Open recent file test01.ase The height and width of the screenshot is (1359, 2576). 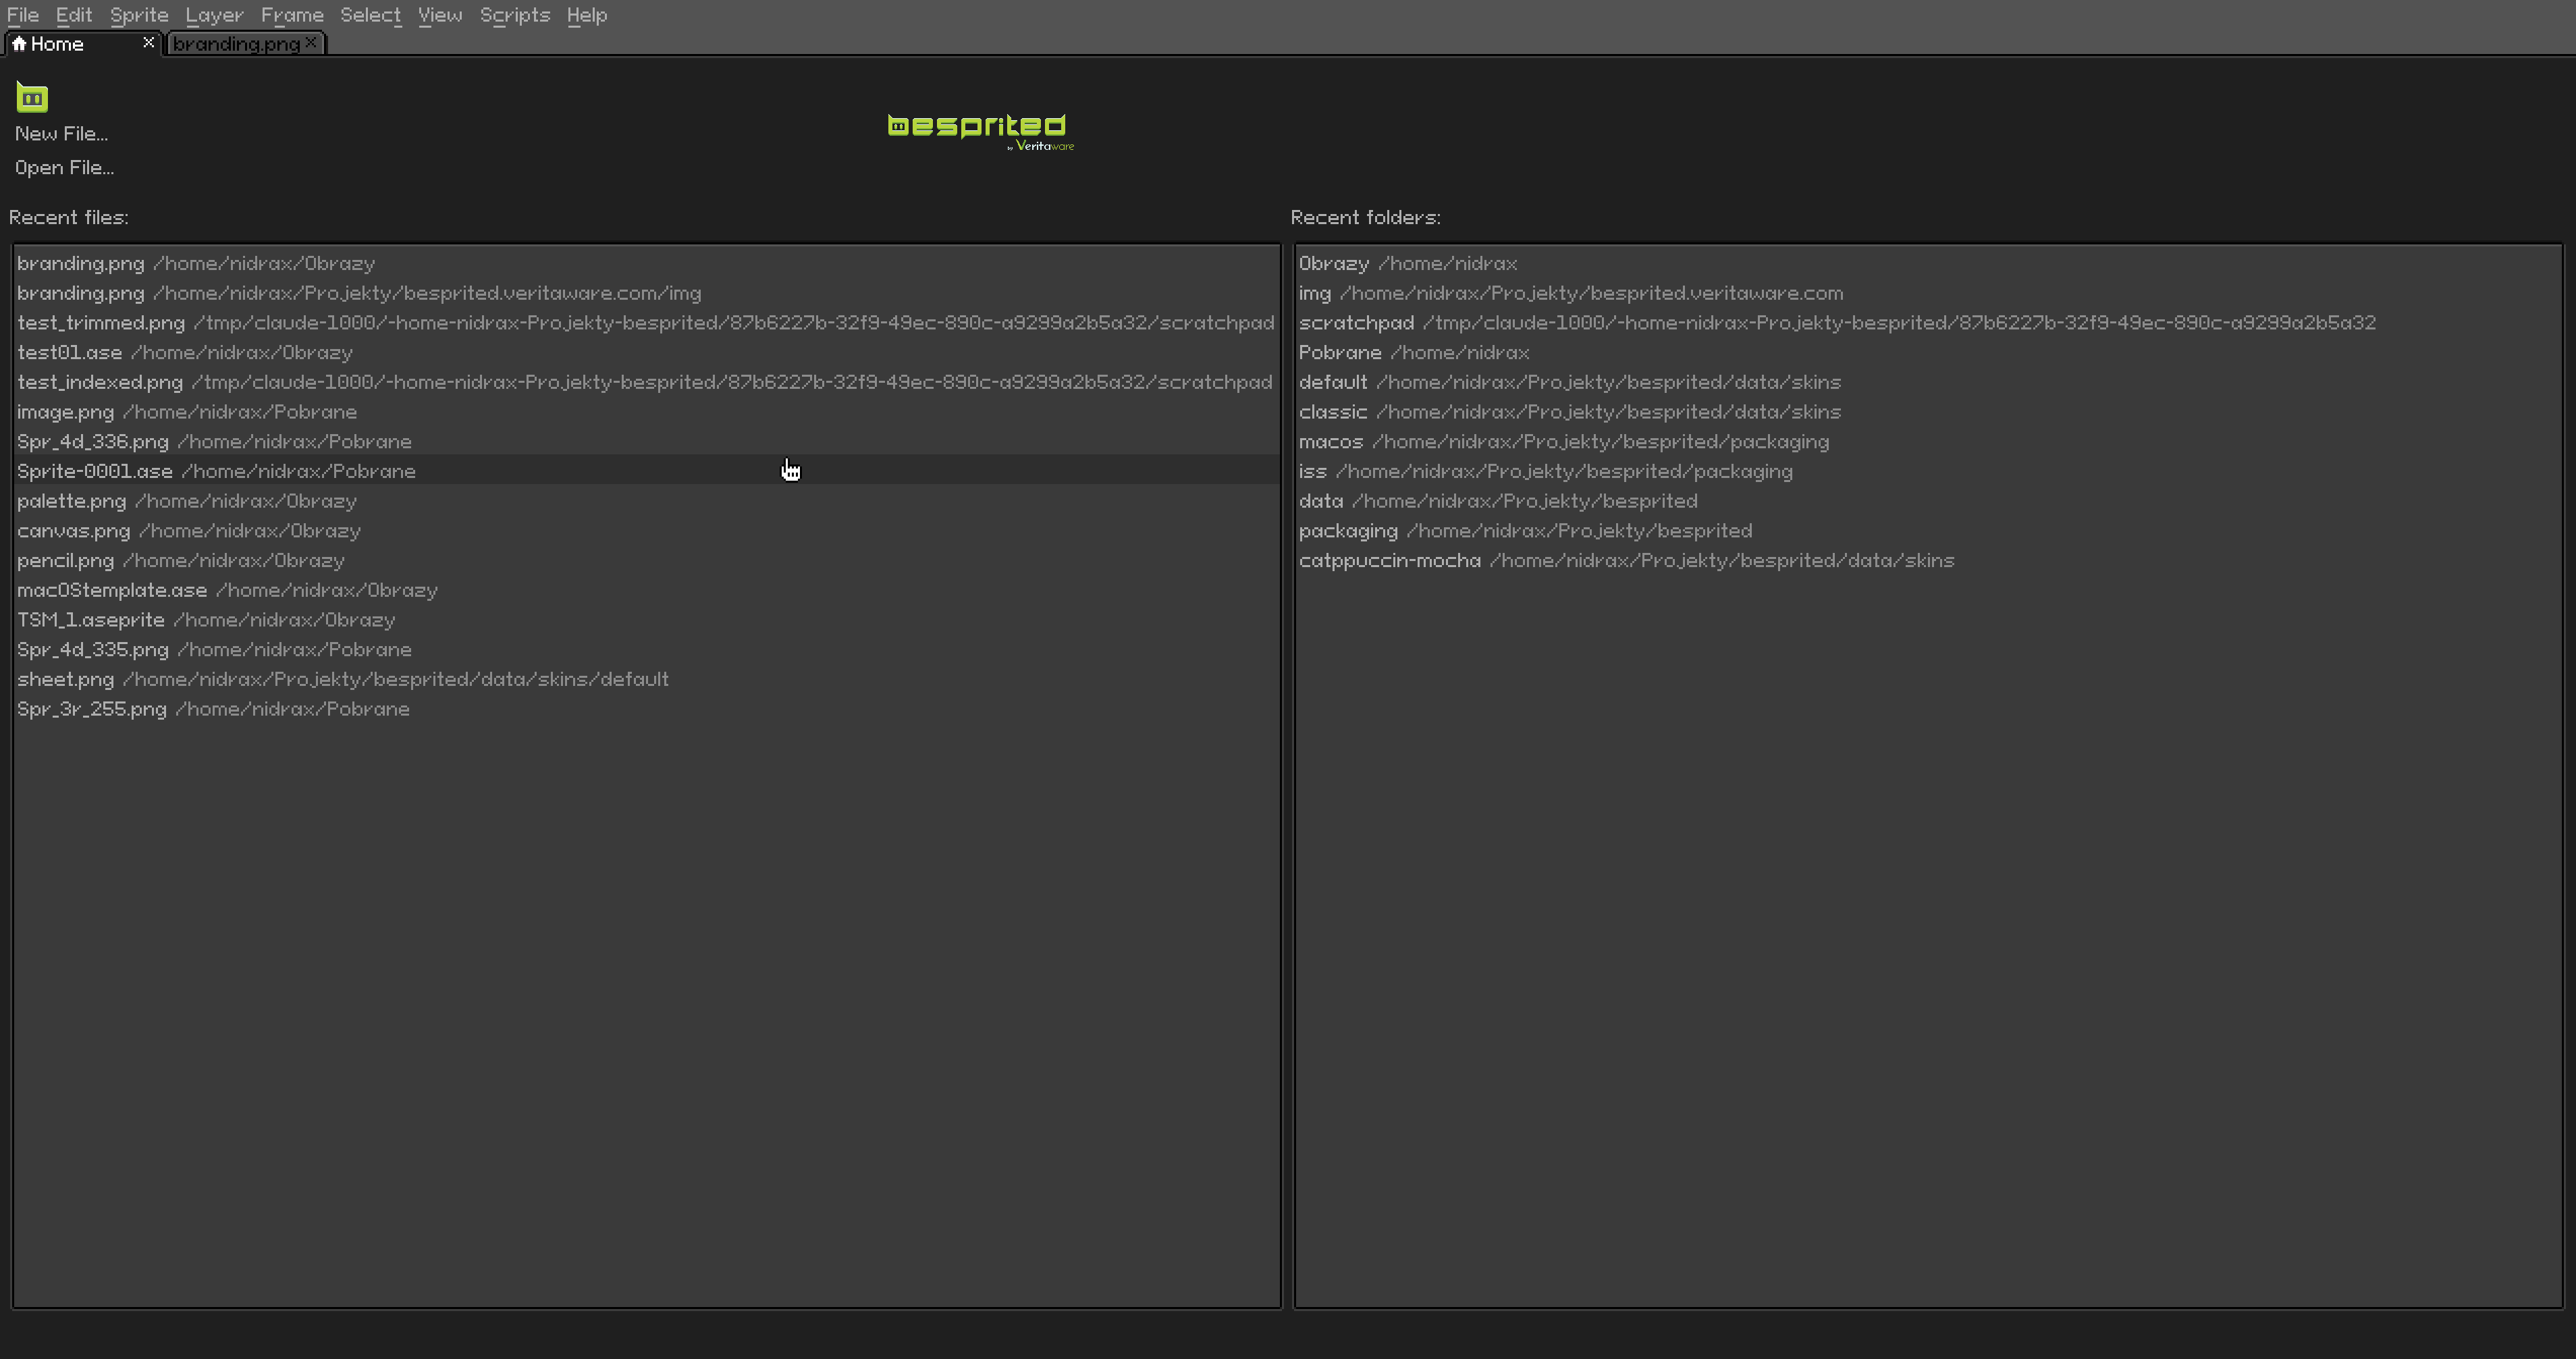(x=646, y=352)
